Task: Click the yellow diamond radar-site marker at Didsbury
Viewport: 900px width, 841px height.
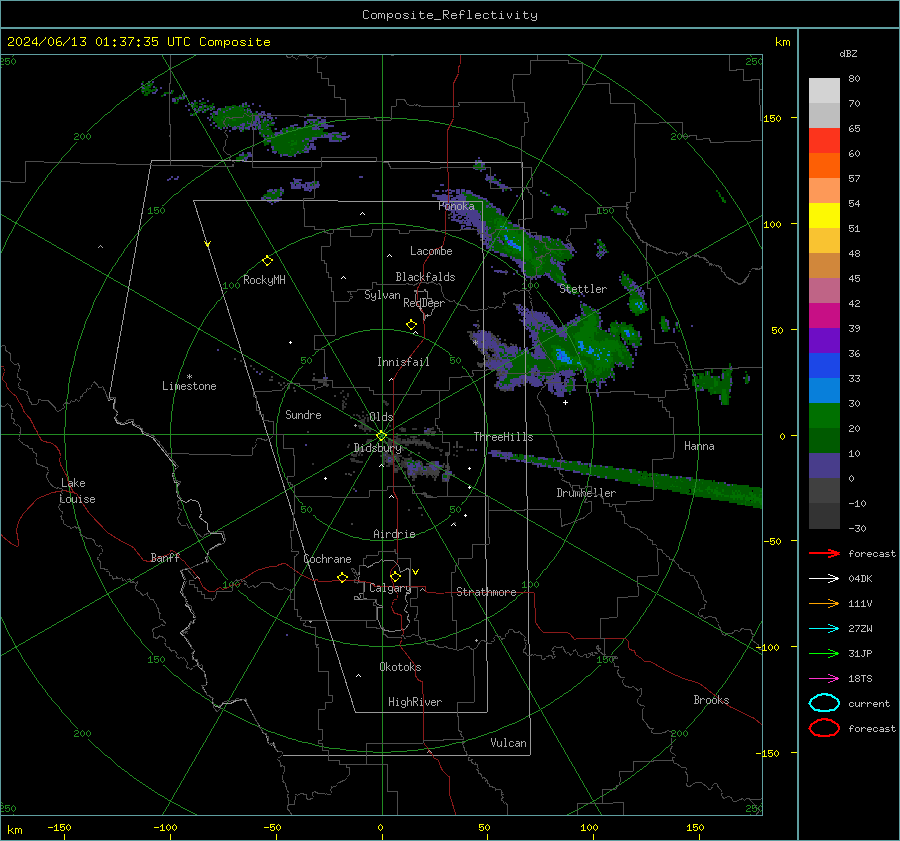Action: click(381, 436)
